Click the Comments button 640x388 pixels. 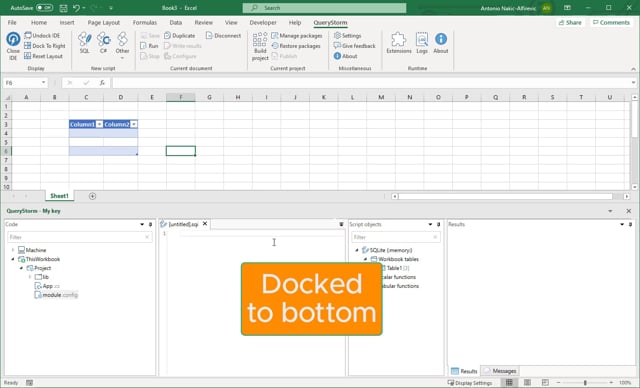point(611,22)
